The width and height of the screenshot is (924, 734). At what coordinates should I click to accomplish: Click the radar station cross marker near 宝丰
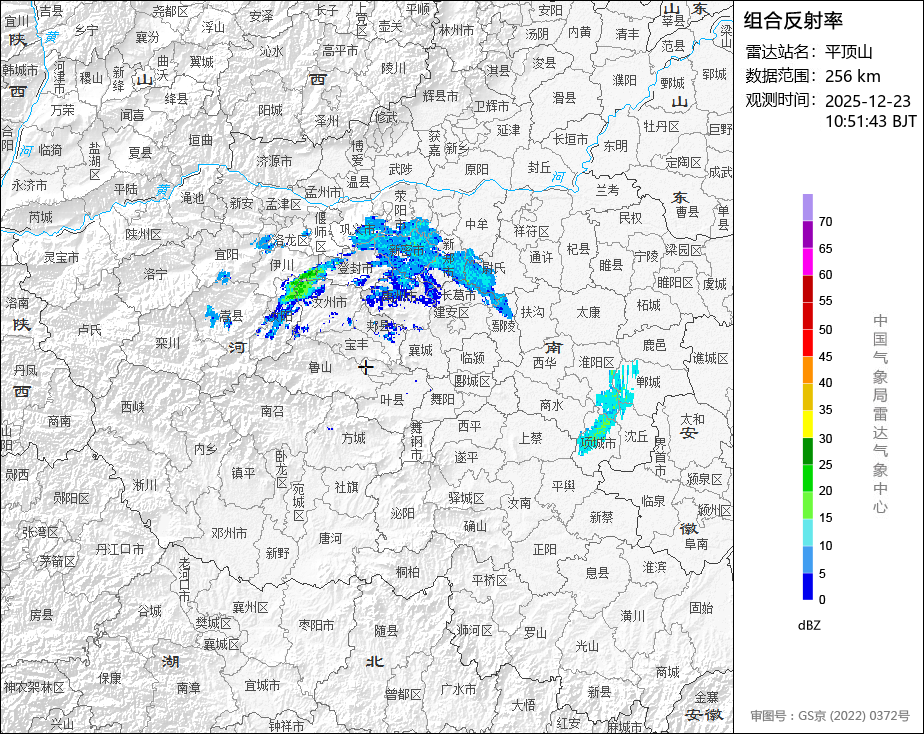tap(366, 367)
